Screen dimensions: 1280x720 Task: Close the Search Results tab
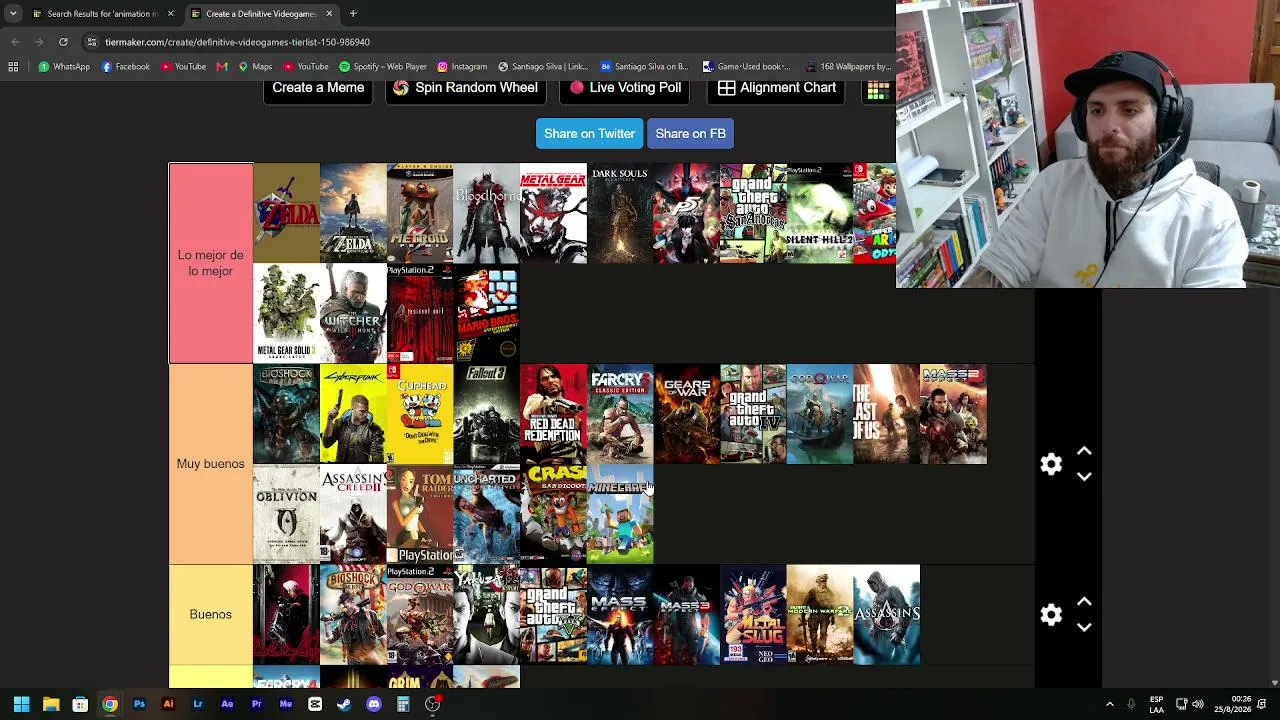(170, 14)
